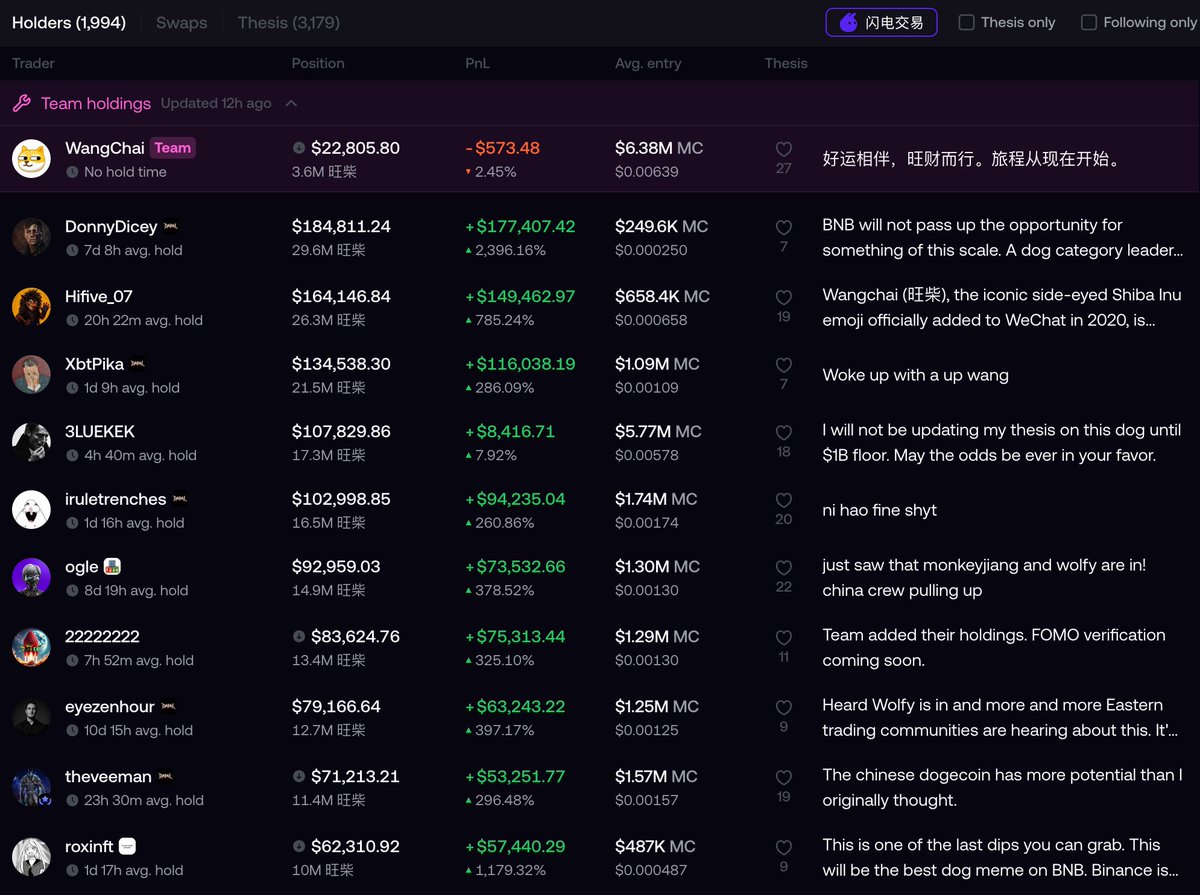Click the Trader column header
Image resolution: width=1200 pixels, height=895 pixels.
33,63
